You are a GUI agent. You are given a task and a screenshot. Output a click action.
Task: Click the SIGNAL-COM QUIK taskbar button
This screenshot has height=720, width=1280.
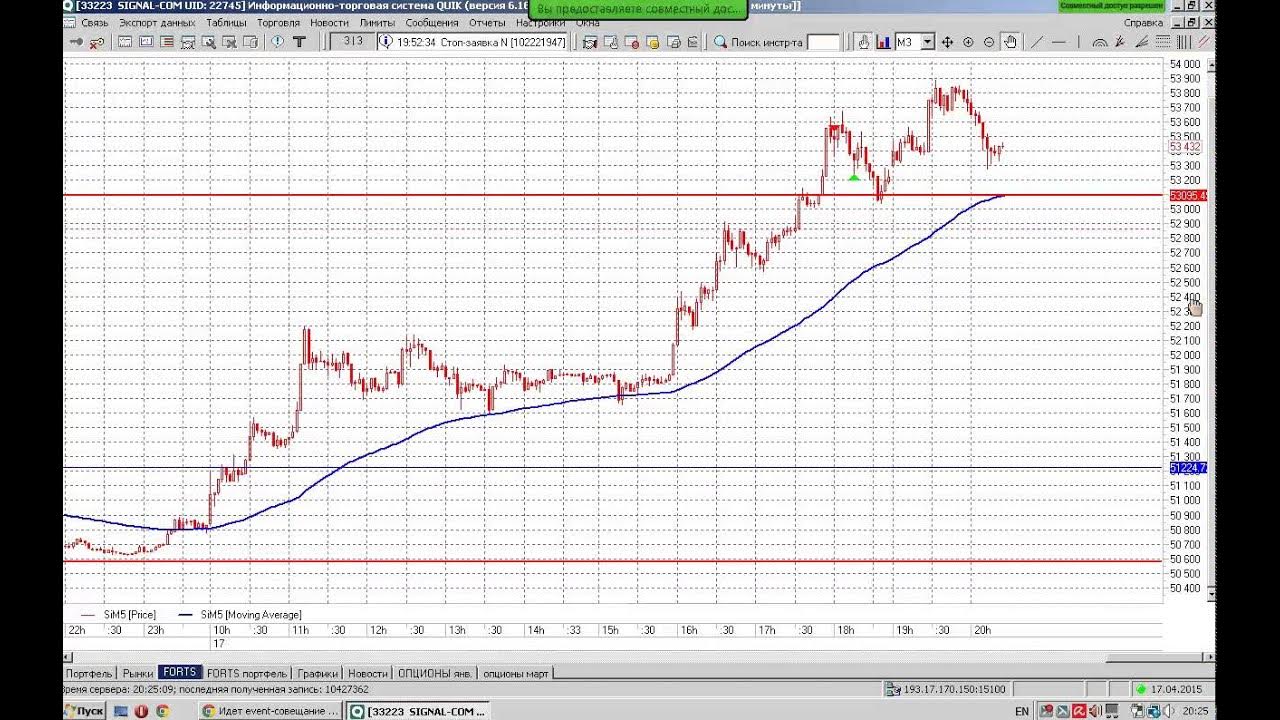point(416,711)
